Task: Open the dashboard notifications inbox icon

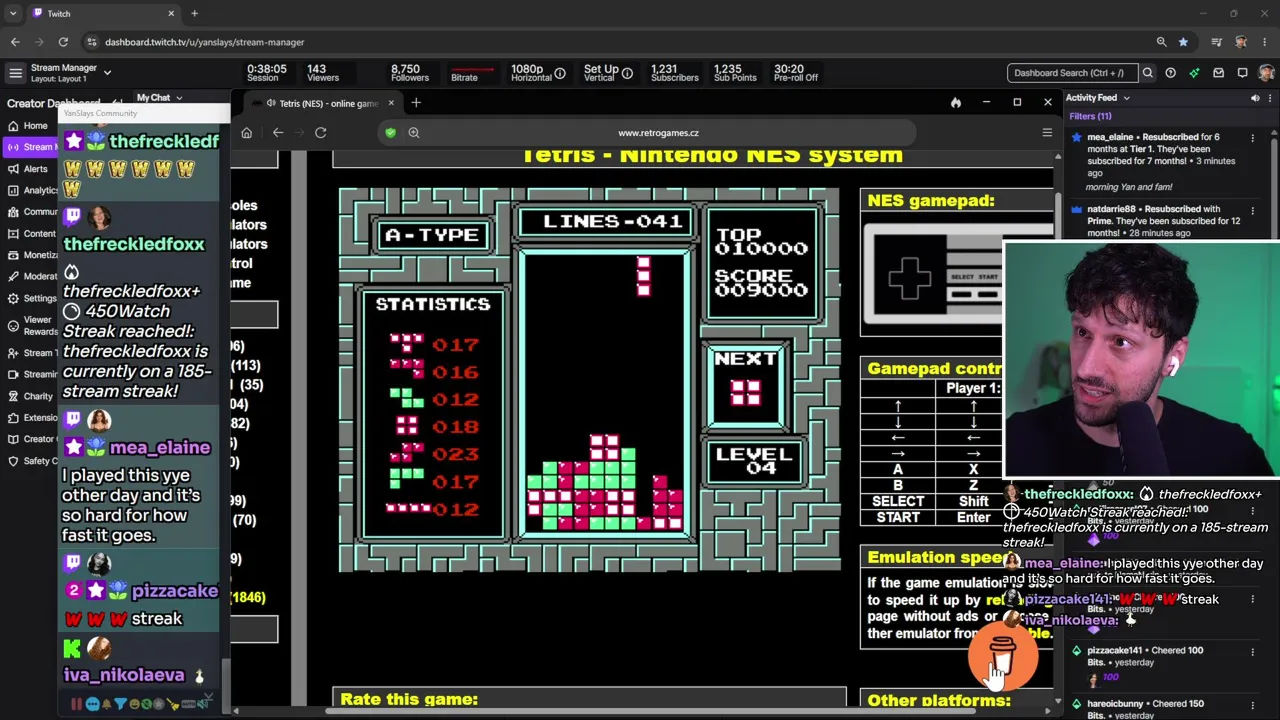Action: click(x=1218, y=73)
